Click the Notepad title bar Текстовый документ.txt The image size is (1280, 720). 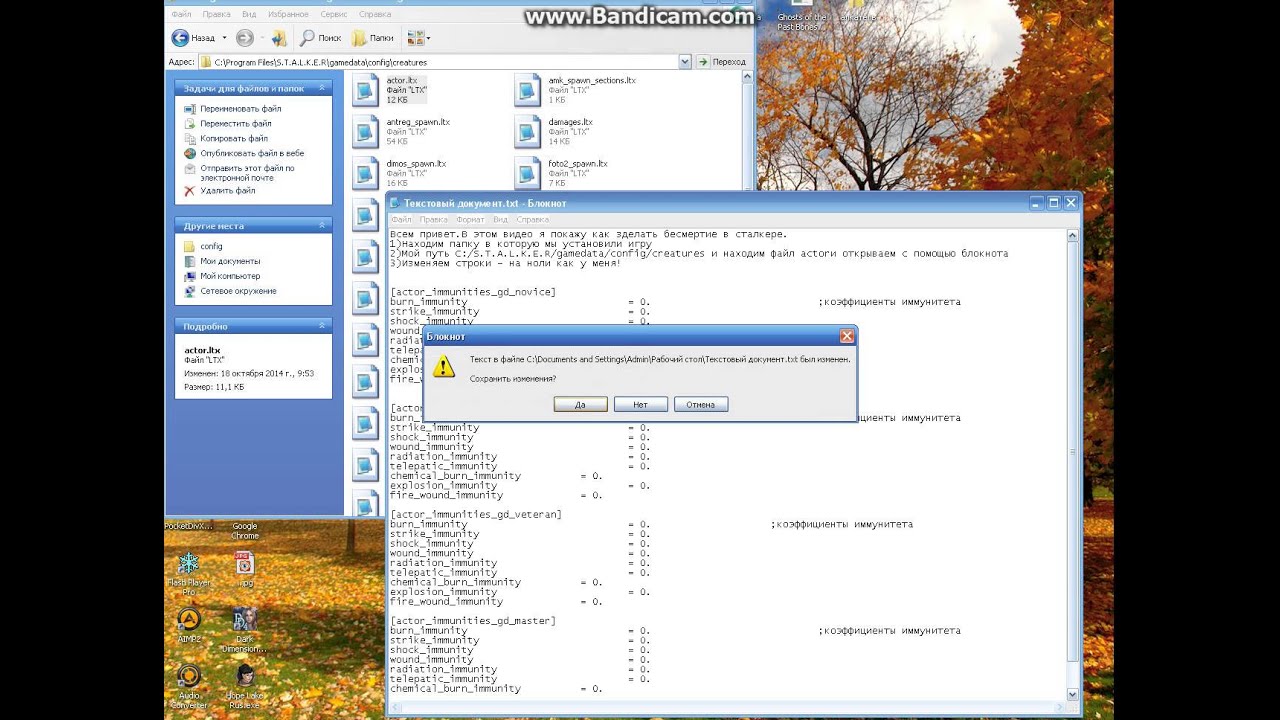[x=484, y=203]
